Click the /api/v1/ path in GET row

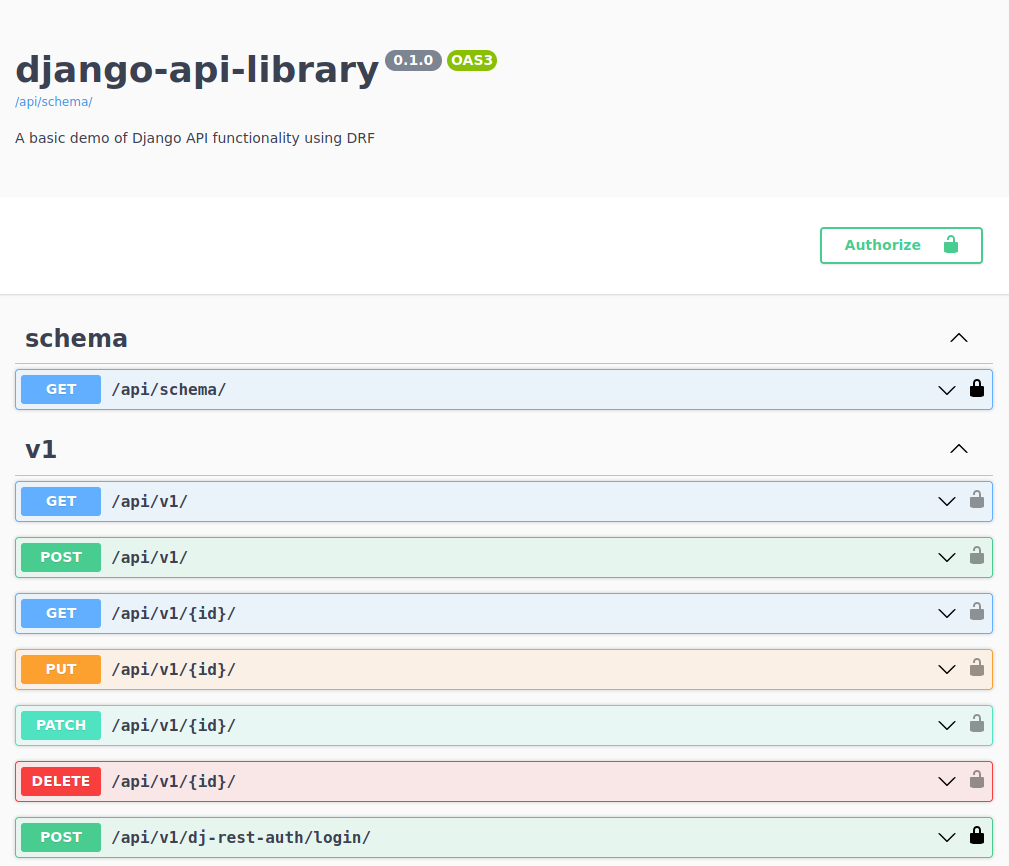point(149,502)
